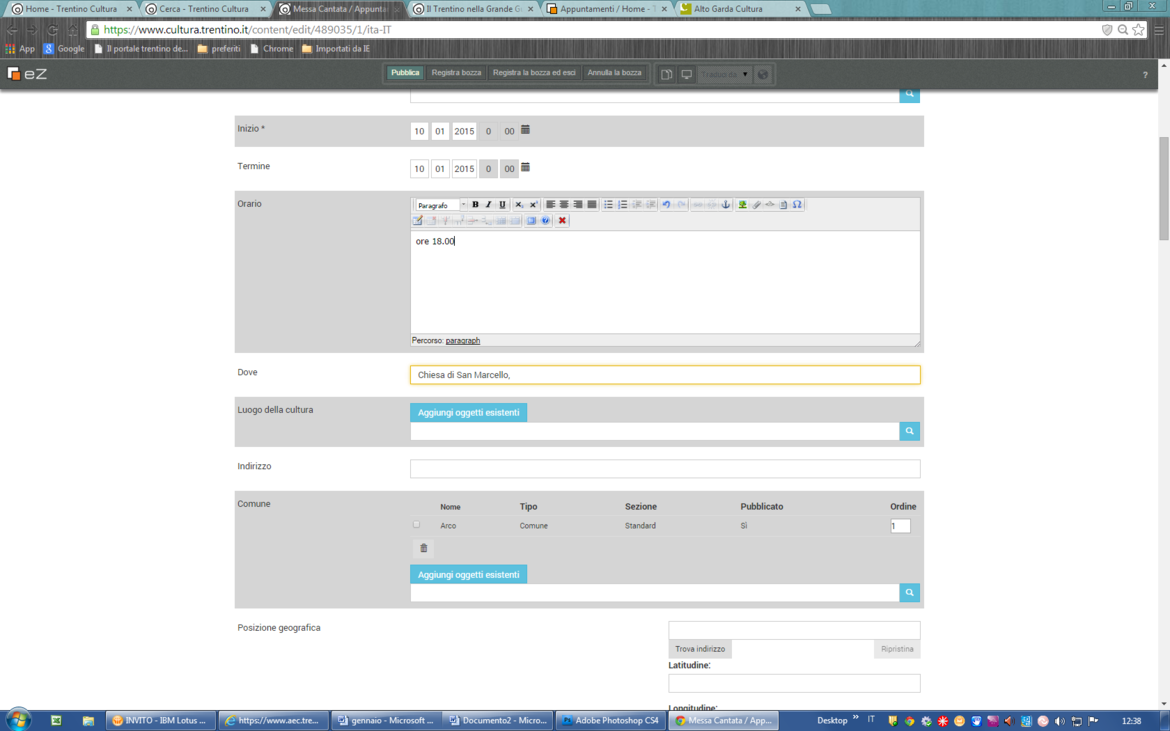
Task: Click the red X icon in the editor toolbar
Action: tap(562, 221)
